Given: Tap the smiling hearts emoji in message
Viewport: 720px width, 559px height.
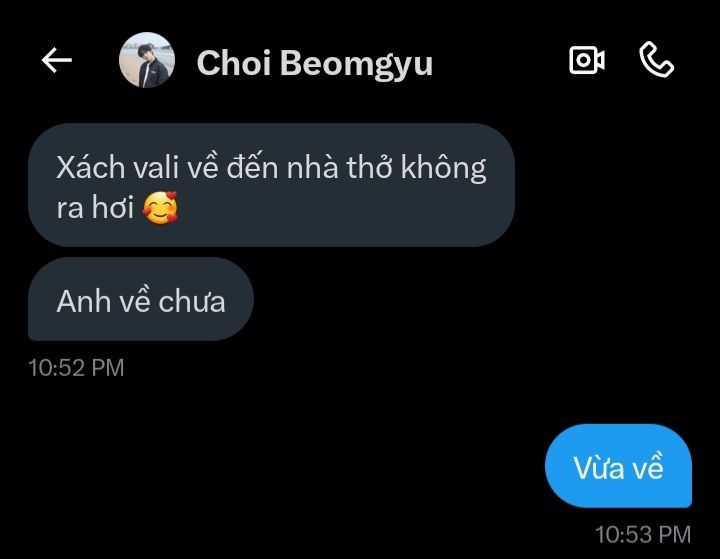Looking at the screenshot, I should [x=160, y=207].
